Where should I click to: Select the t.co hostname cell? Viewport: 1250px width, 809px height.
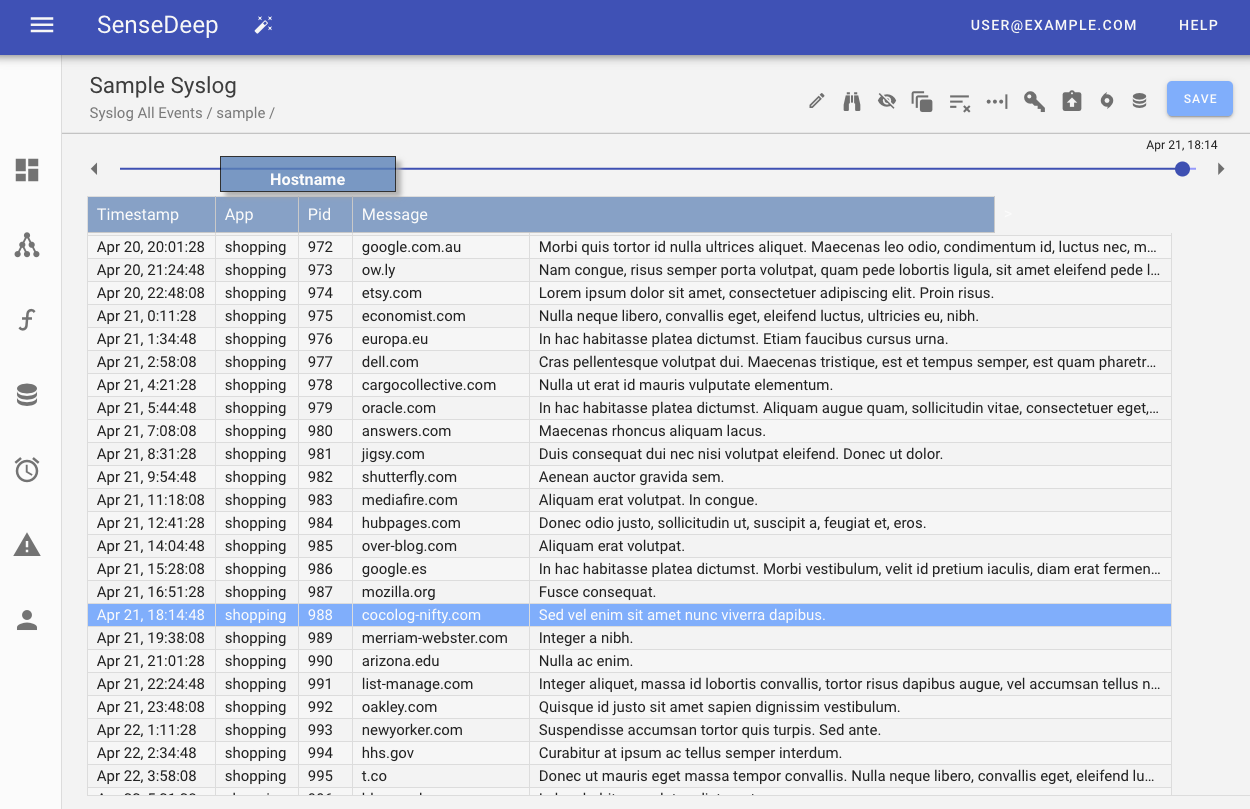coord(441,776)
